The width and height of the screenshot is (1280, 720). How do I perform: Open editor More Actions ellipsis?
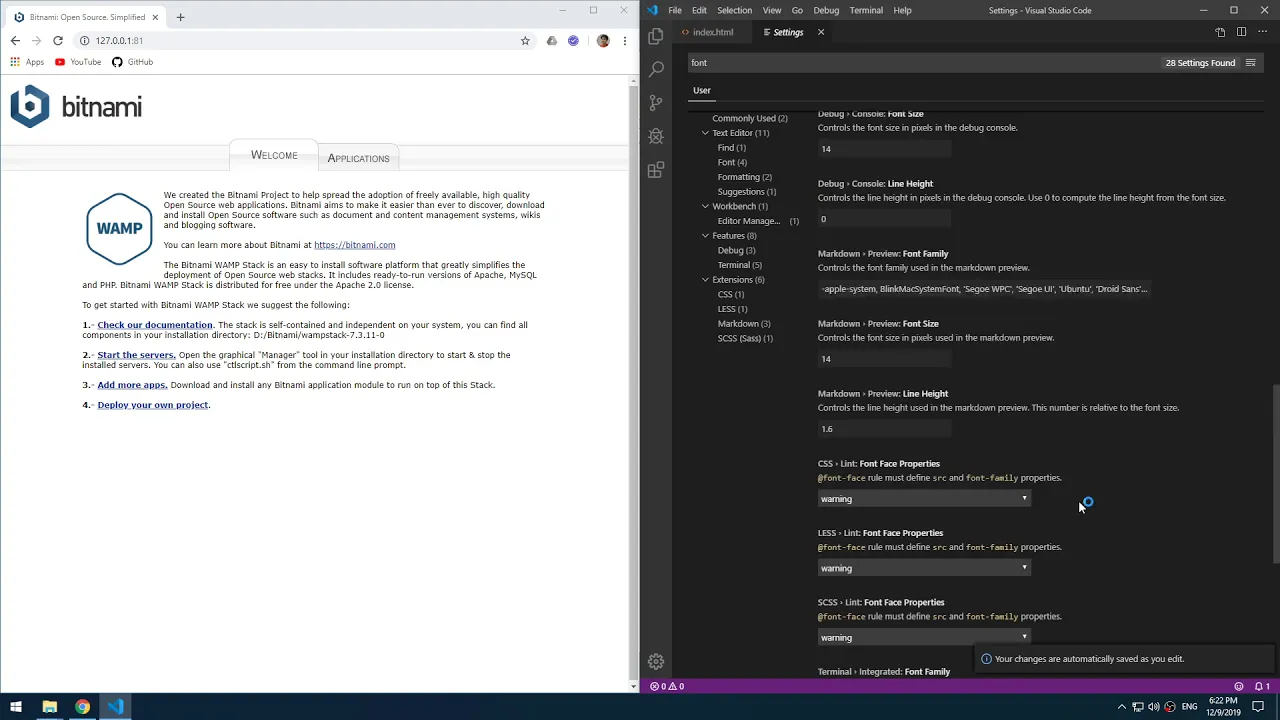(x=1261, y=32)
